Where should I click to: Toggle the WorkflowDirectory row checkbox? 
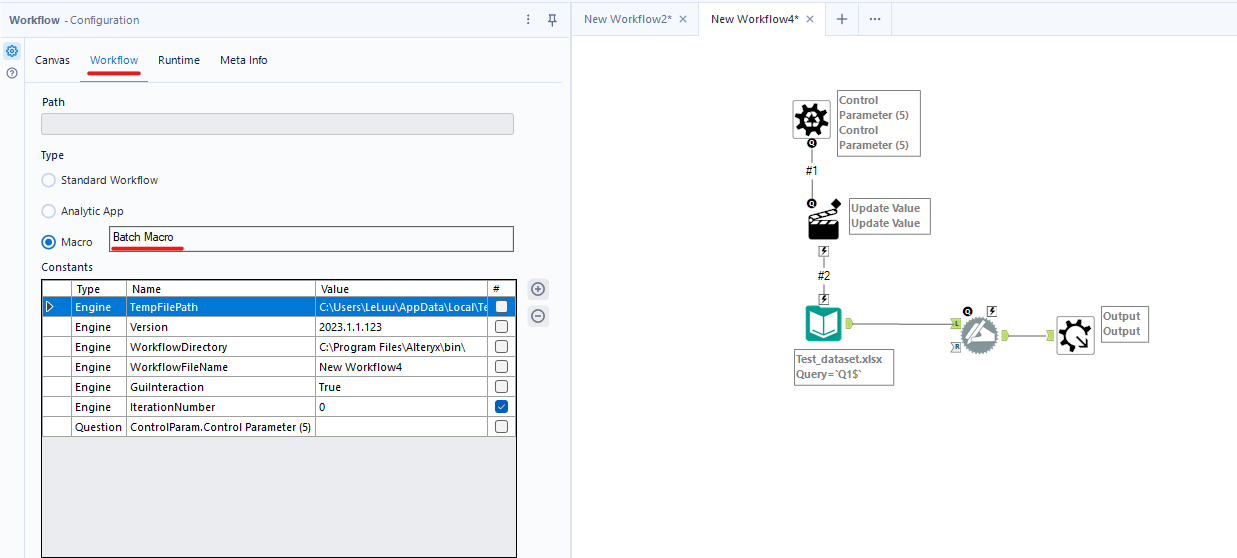click(x=501, y=347)
